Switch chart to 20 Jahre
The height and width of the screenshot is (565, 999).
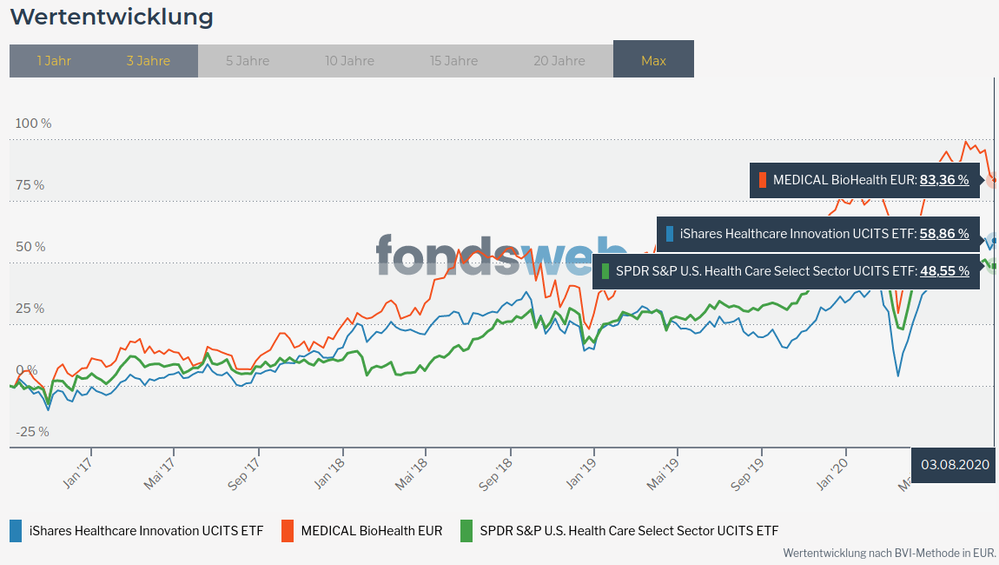pos(559,61)
